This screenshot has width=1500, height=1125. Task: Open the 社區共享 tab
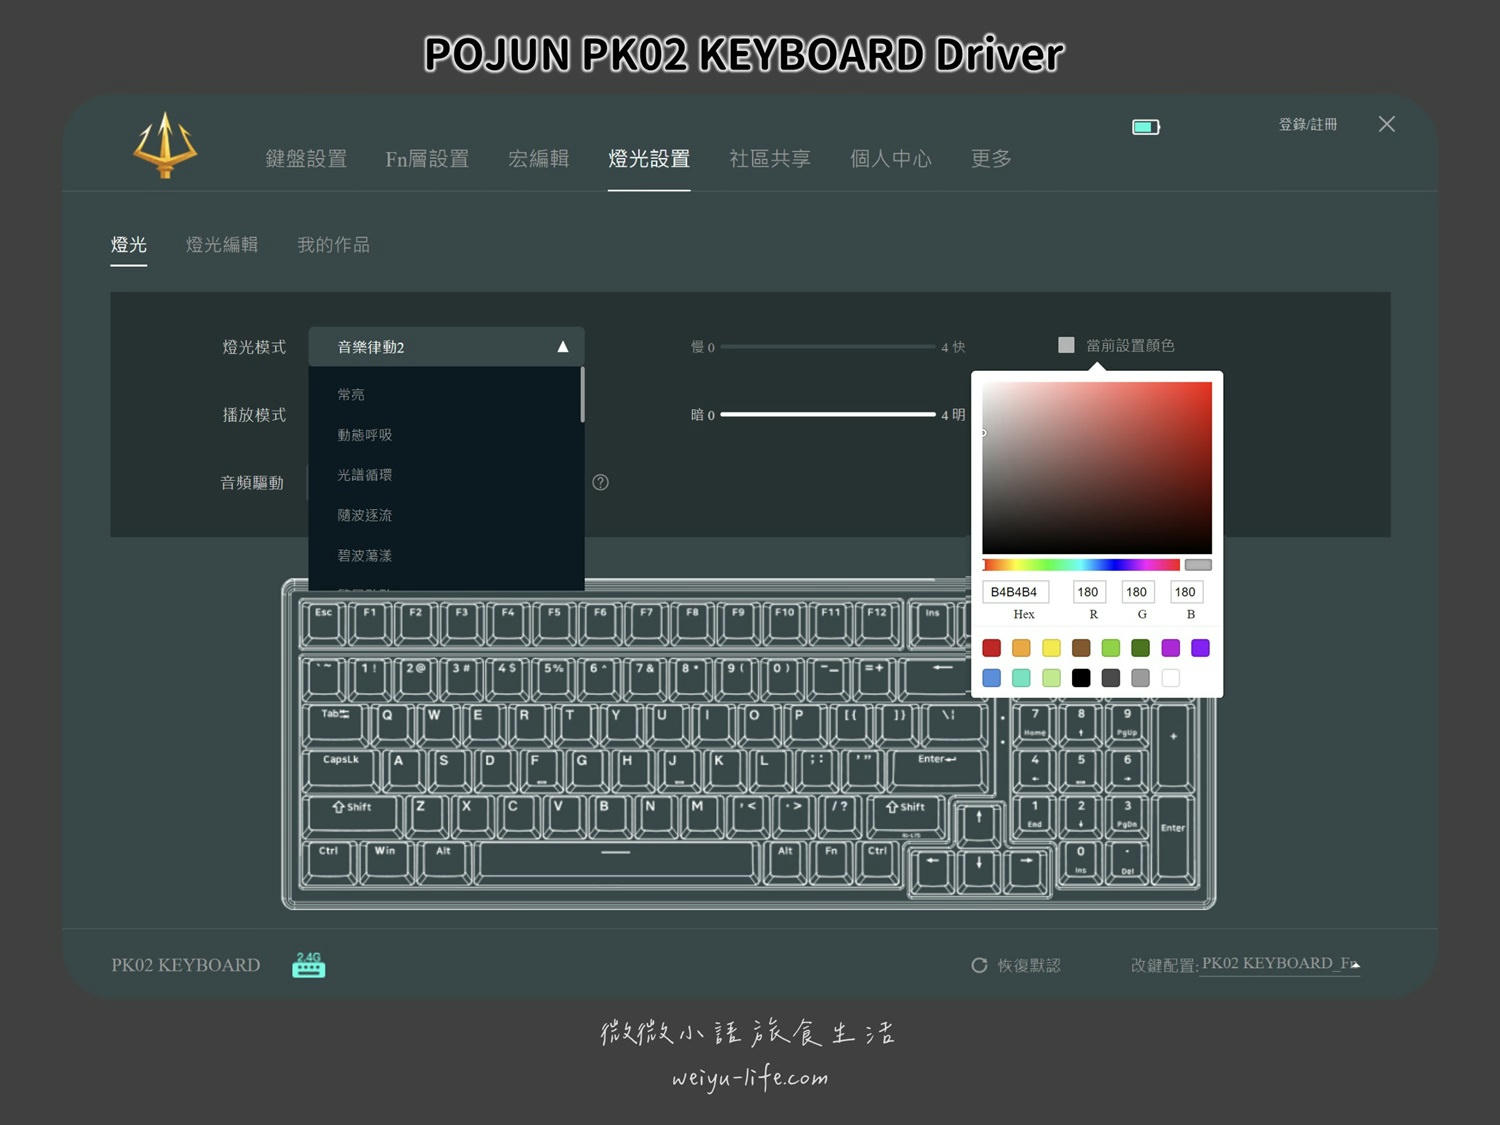(x=770, y=159)
